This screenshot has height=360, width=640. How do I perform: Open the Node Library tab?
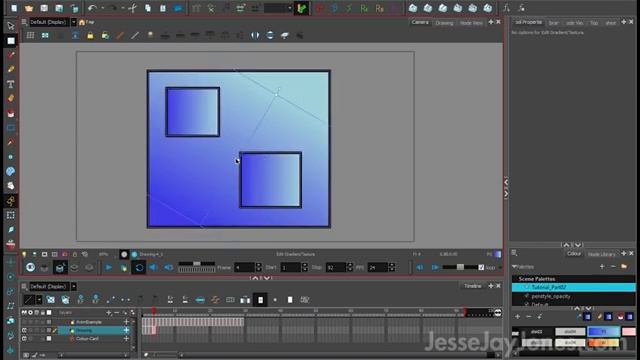601,254
